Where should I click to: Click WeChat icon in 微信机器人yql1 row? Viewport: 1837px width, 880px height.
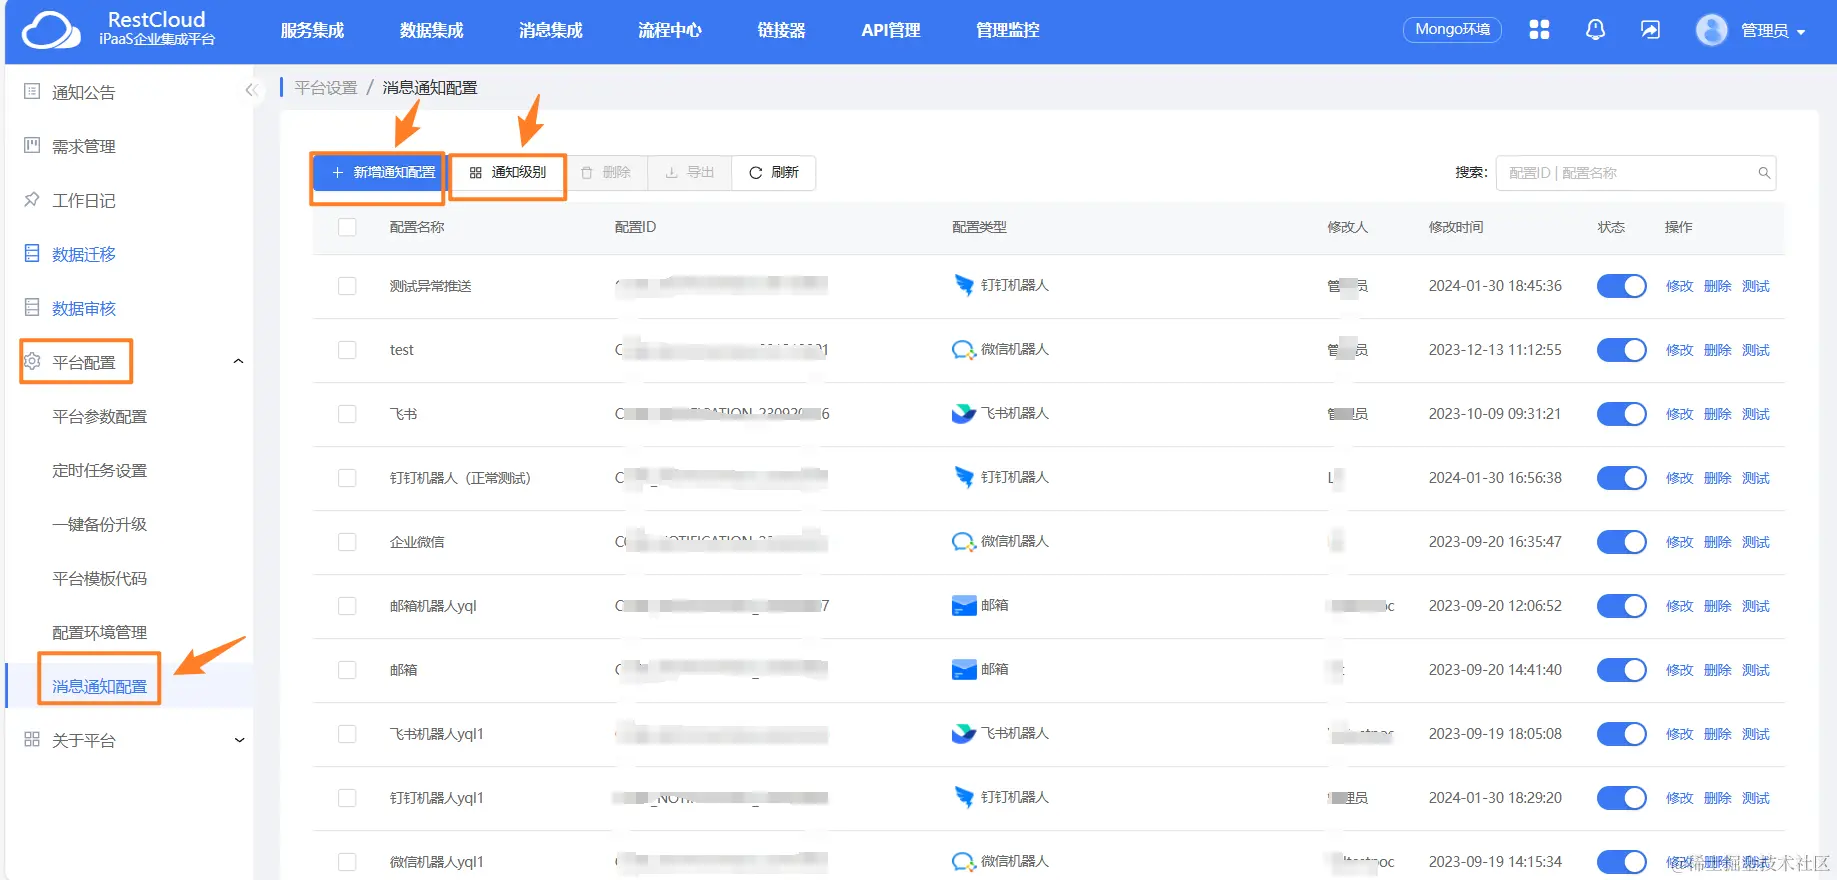point(964,862)
